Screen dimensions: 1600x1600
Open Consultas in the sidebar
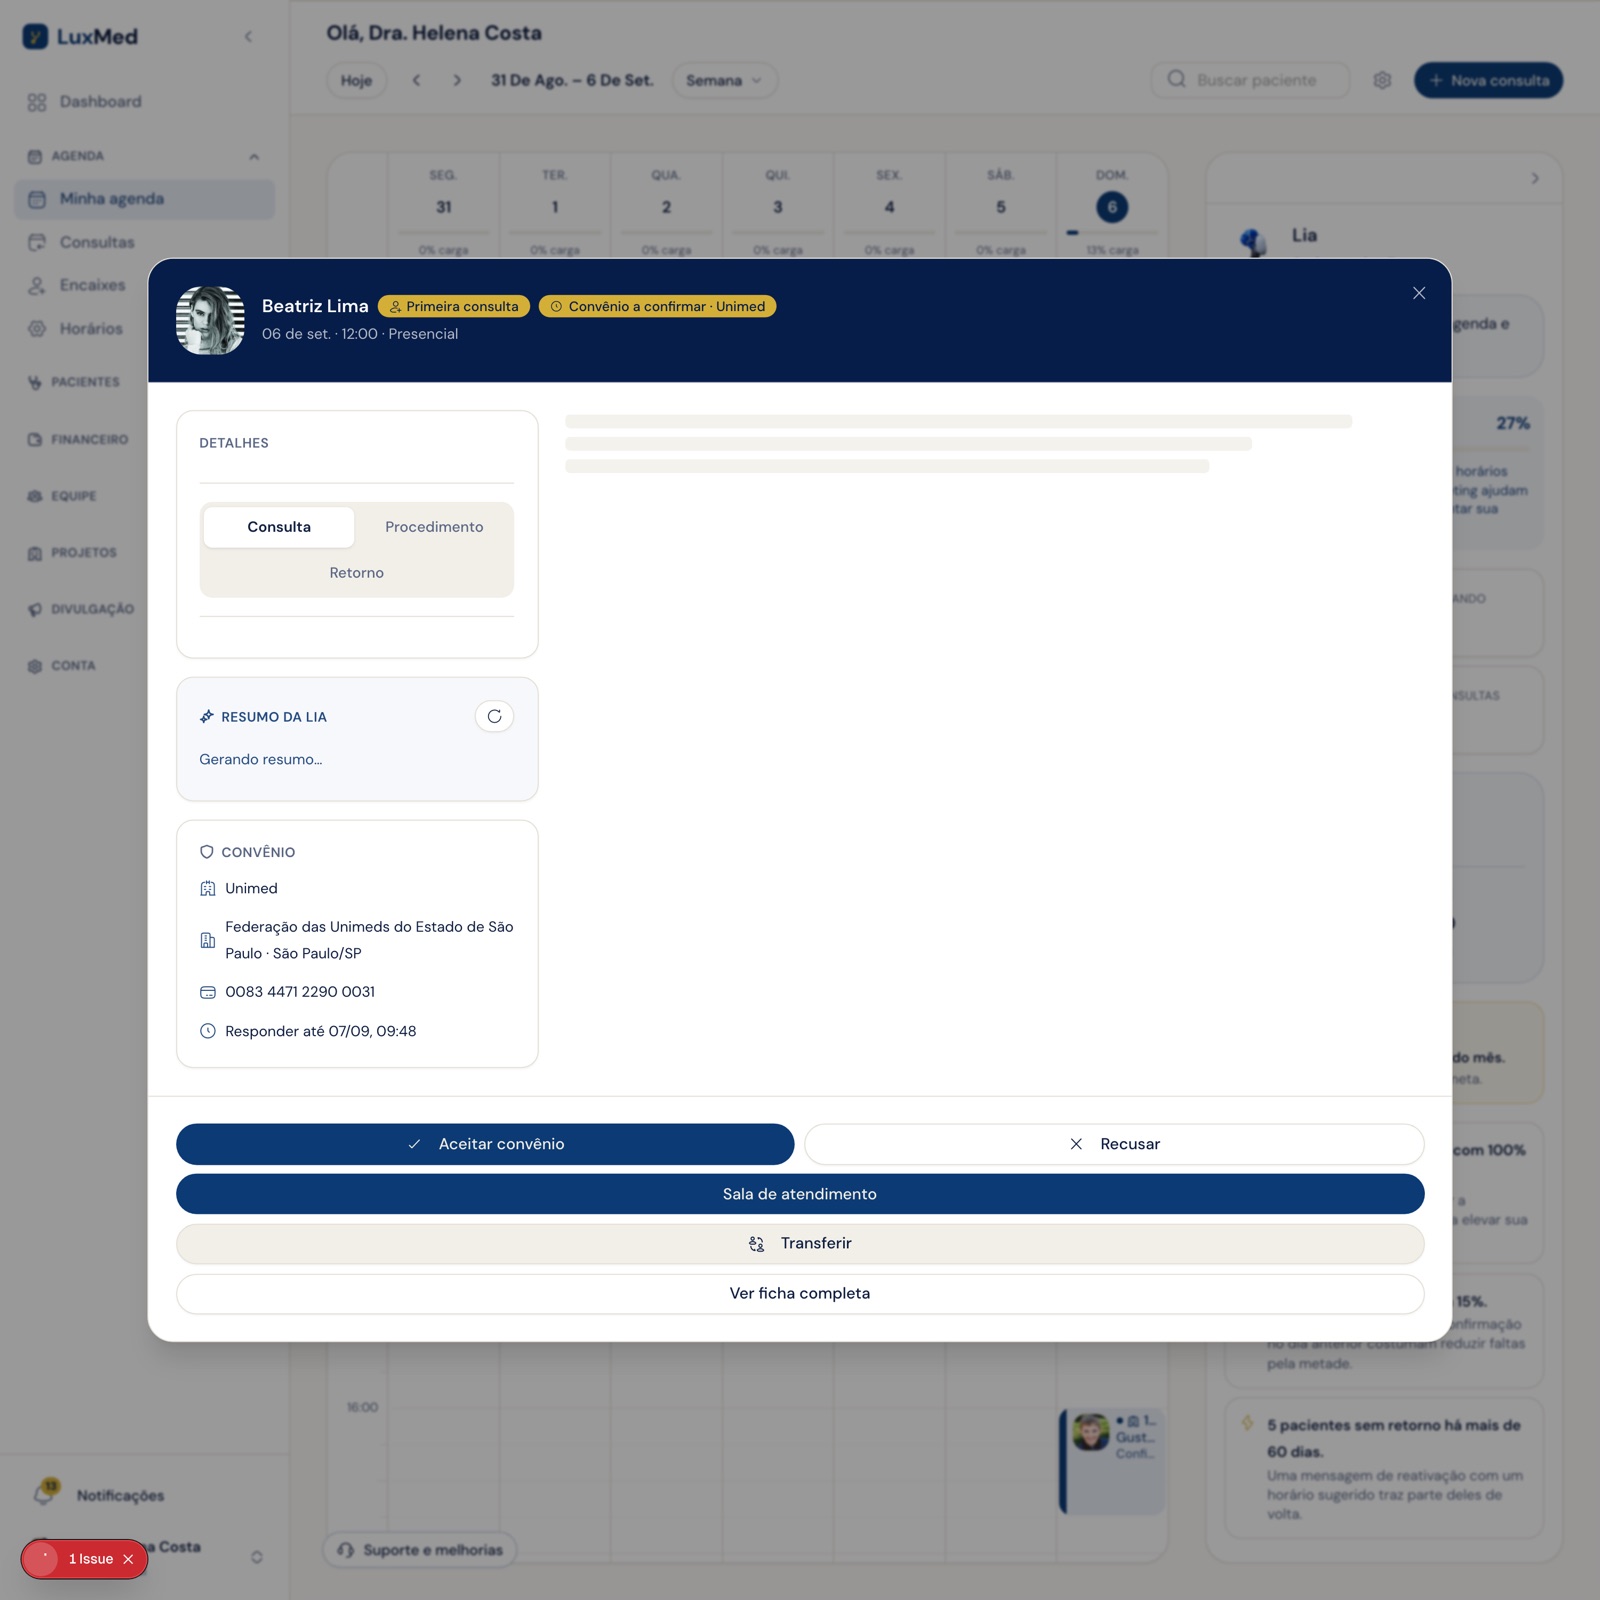145,242
